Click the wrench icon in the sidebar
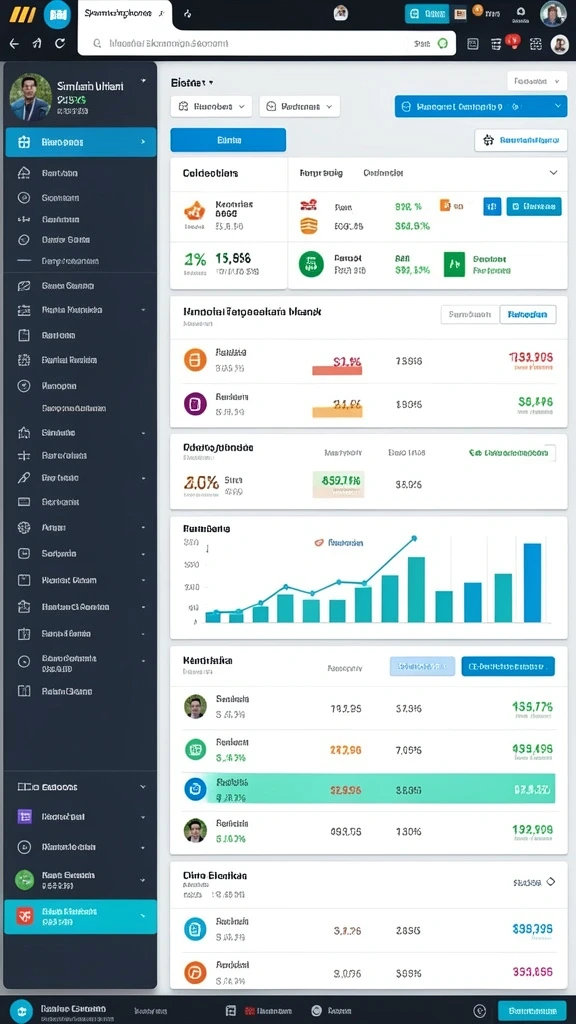The height and width of the screenshot is (1024, 576). [x=24, y=478]
